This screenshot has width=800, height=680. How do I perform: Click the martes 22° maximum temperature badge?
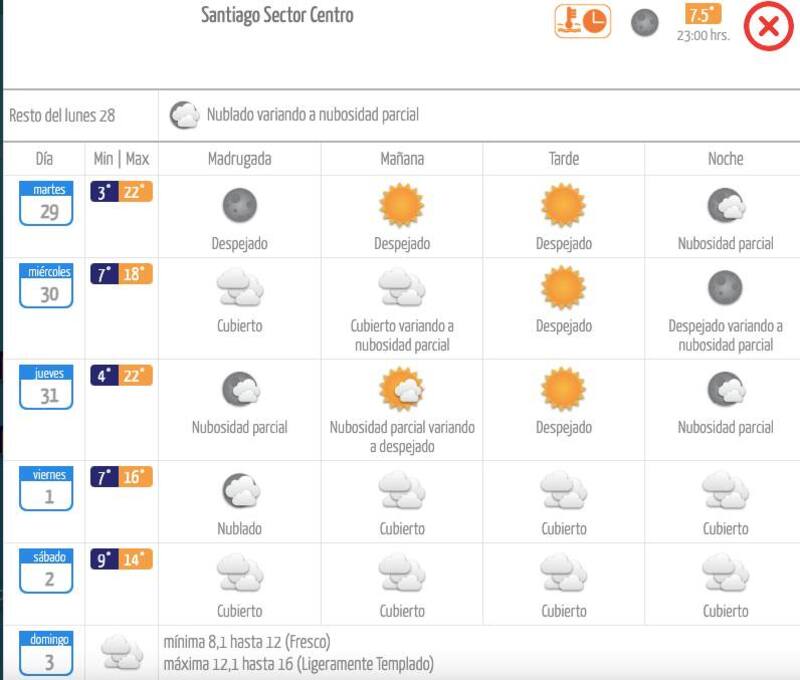(136, 192)
